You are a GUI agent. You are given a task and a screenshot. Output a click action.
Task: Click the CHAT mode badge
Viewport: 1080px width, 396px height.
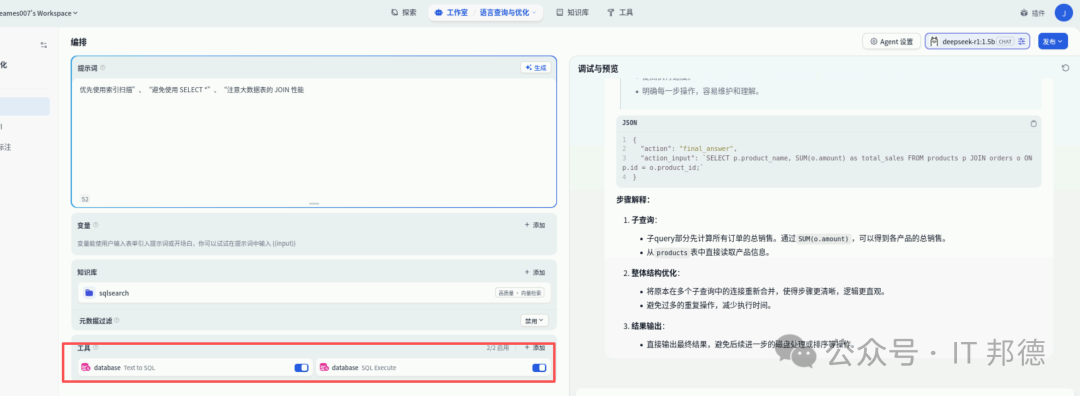1005,41
